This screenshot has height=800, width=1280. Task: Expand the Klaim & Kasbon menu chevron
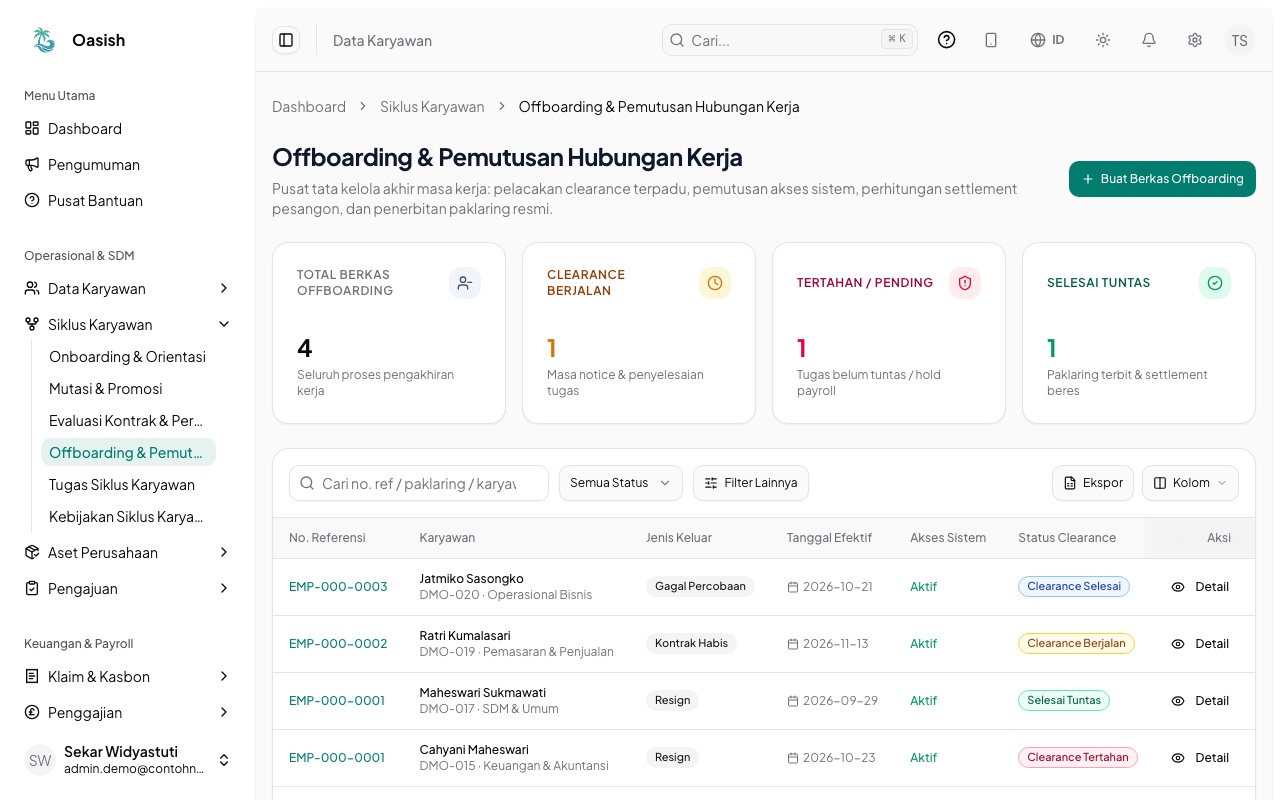pos(224,676)
